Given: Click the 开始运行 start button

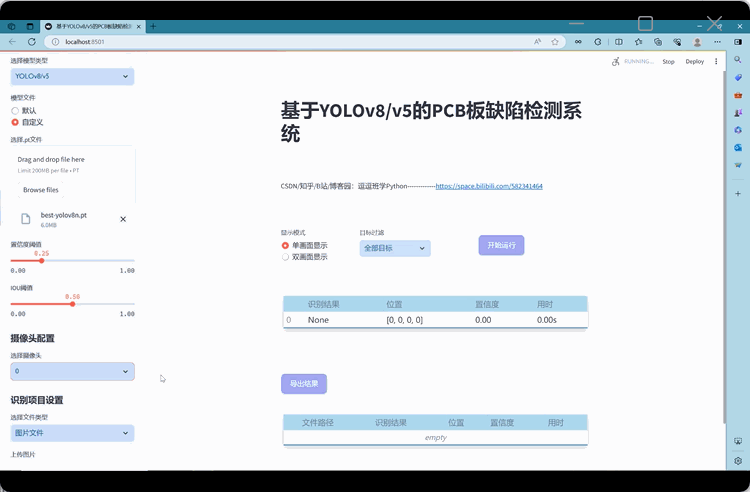Looking at the screenshot, I should click(501, 245).
